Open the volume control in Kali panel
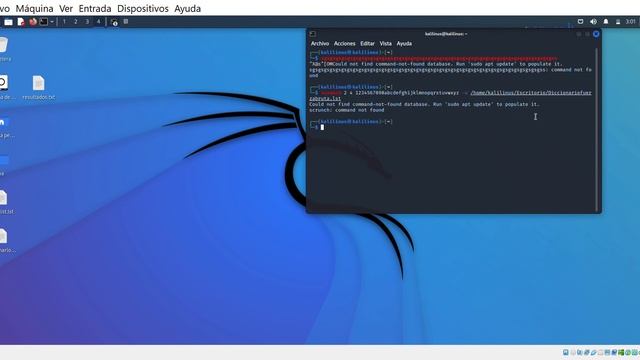 click(x=593, y=22)
